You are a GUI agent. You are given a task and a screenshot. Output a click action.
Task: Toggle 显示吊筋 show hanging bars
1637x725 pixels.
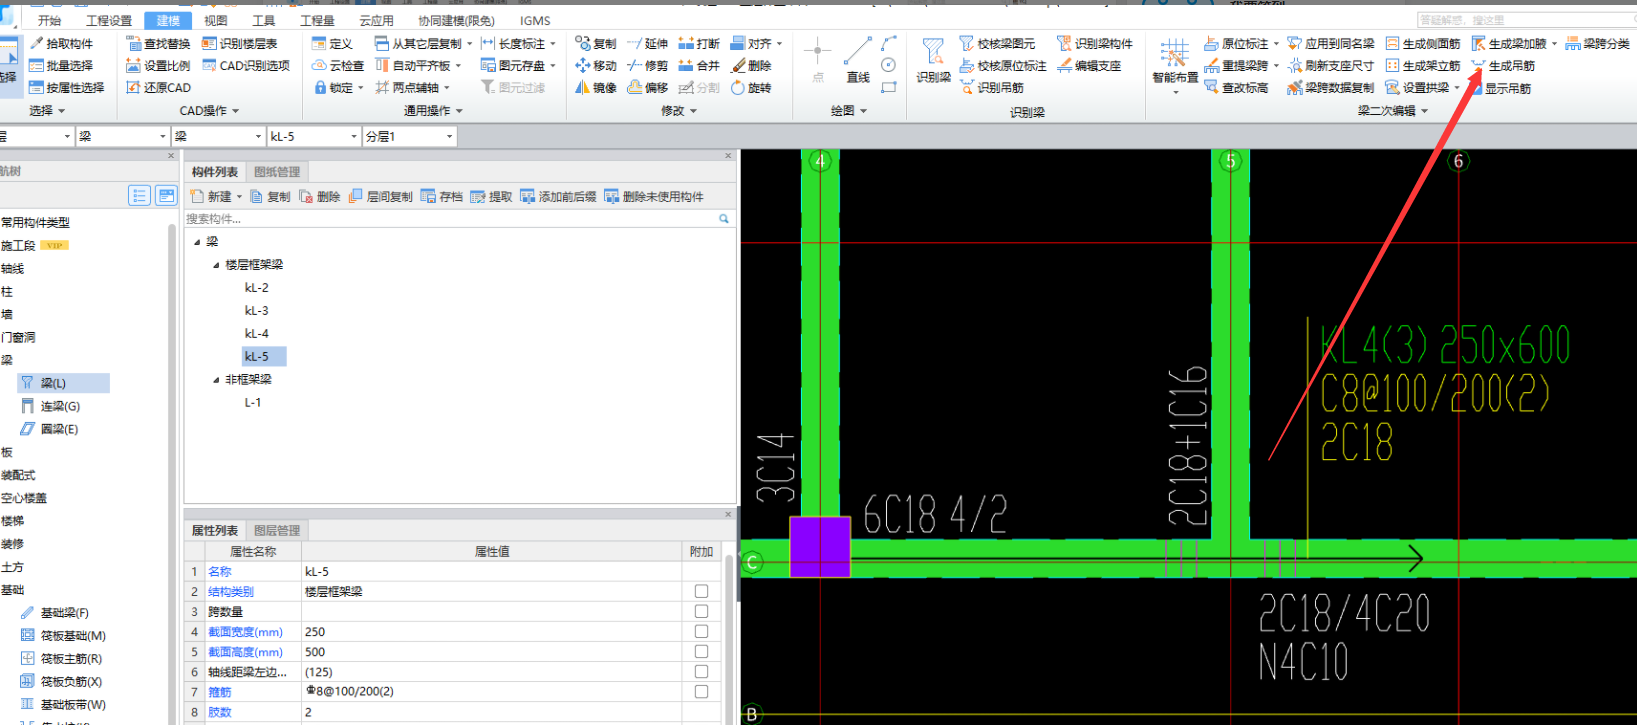[1502, 88]
